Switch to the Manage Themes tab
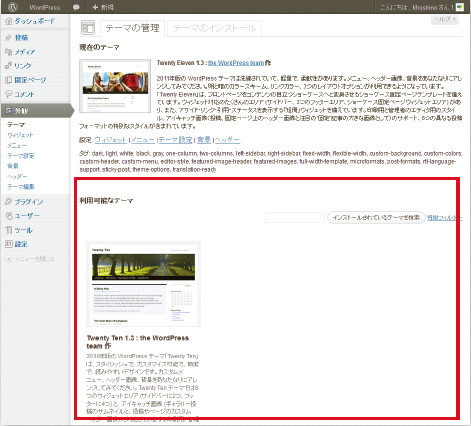Viewport: 471px width, 426px height. point(132,28)
